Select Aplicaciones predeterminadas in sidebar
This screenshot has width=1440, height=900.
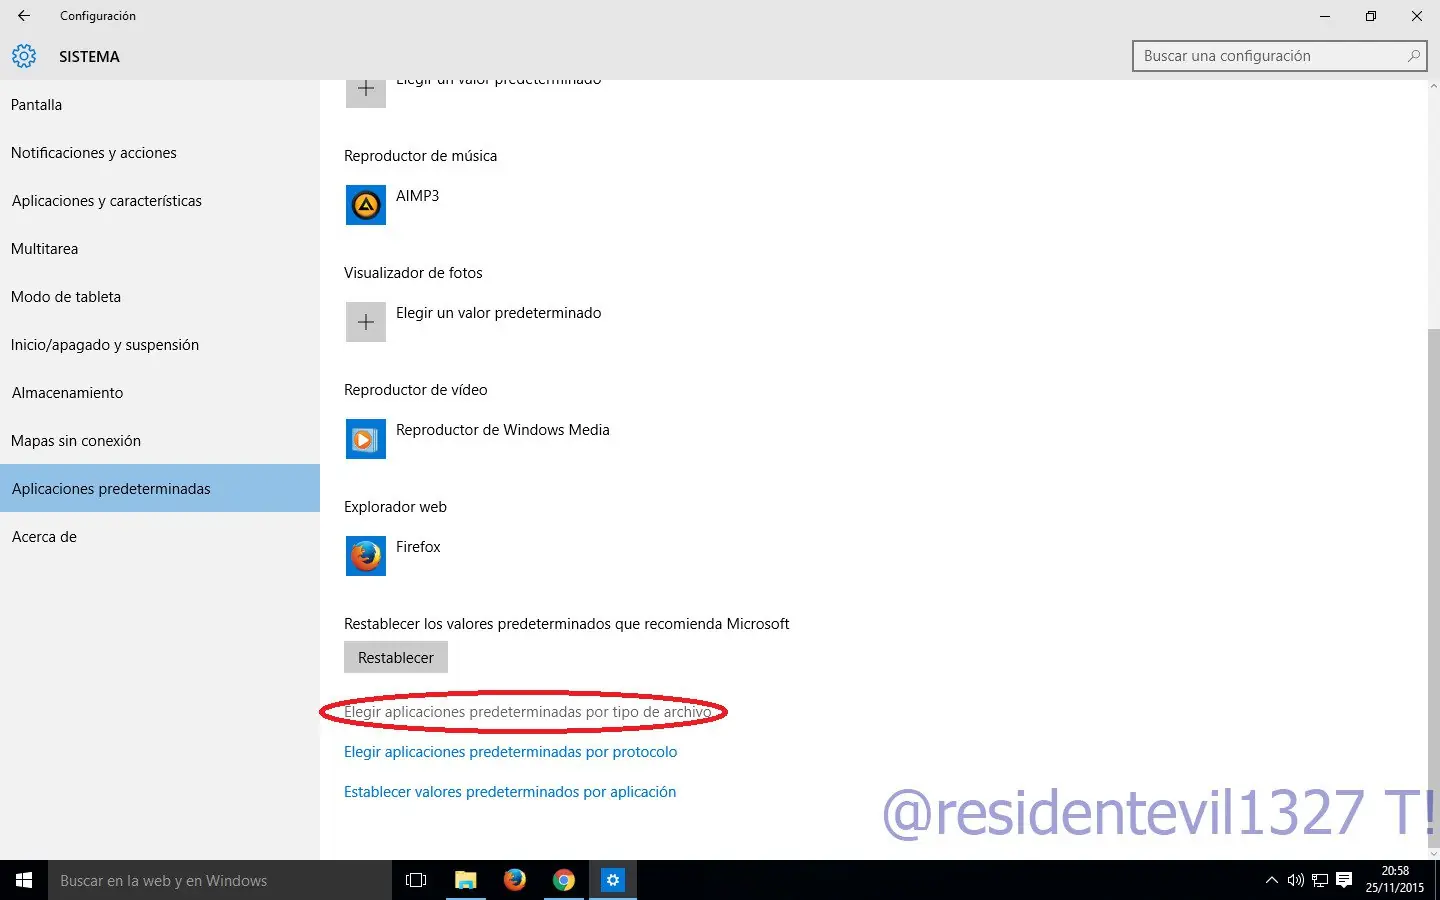pos(160,489)
